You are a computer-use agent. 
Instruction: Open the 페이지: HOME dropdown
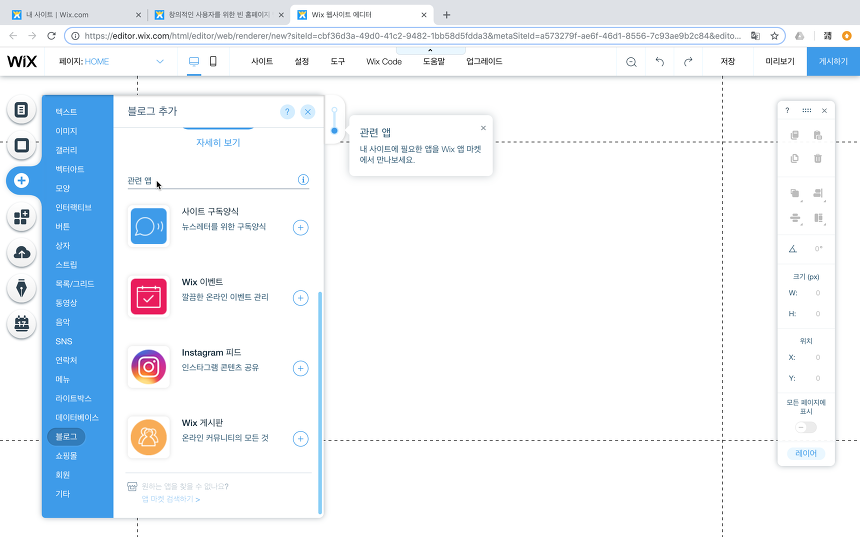(x=112, y=61)
